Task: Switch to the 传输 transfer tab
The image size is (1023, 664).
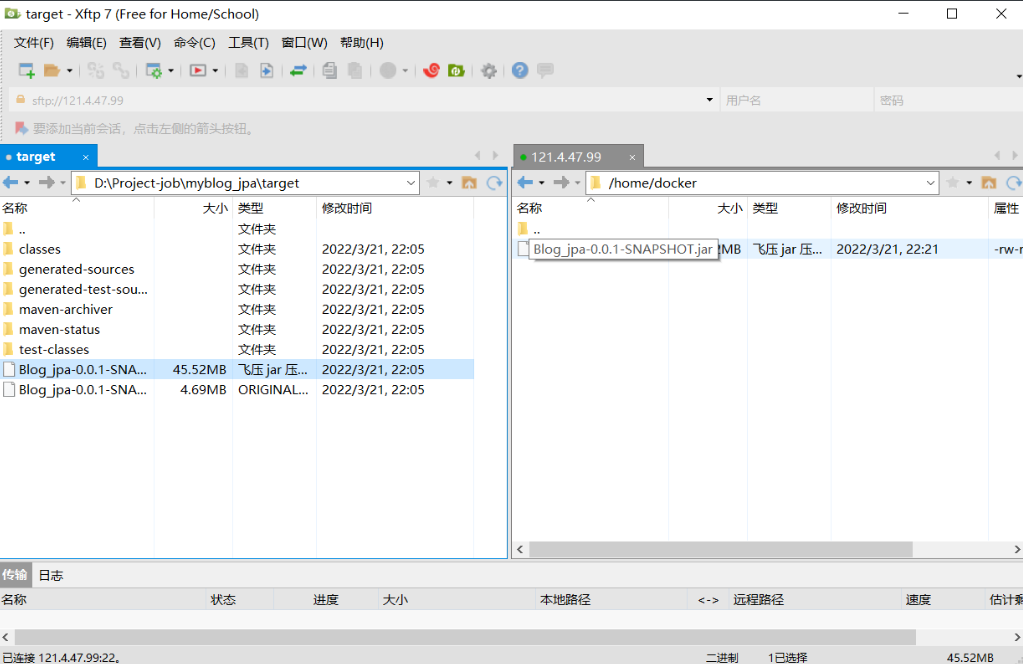Action: coord(14,575)
